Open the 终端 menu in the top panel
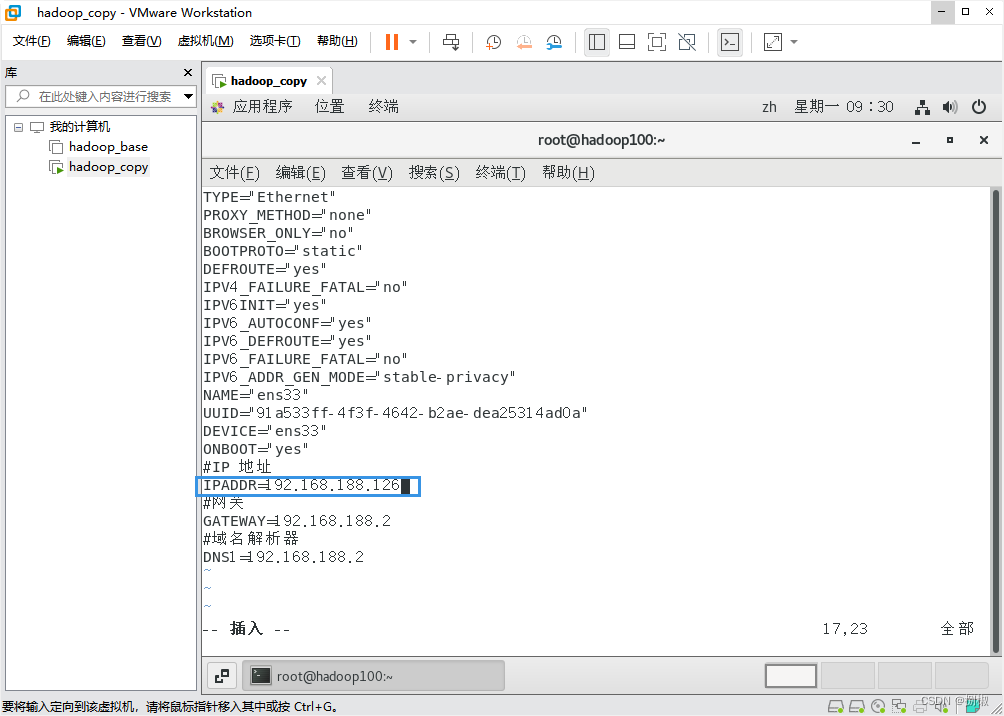This screenshot has width=1004, height=716. 384,106
